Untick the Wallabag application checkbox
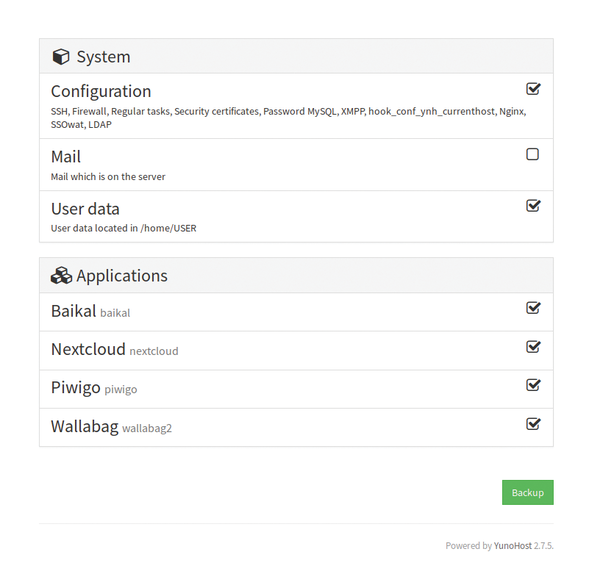600x585 pixels. [x=533, y=424]
